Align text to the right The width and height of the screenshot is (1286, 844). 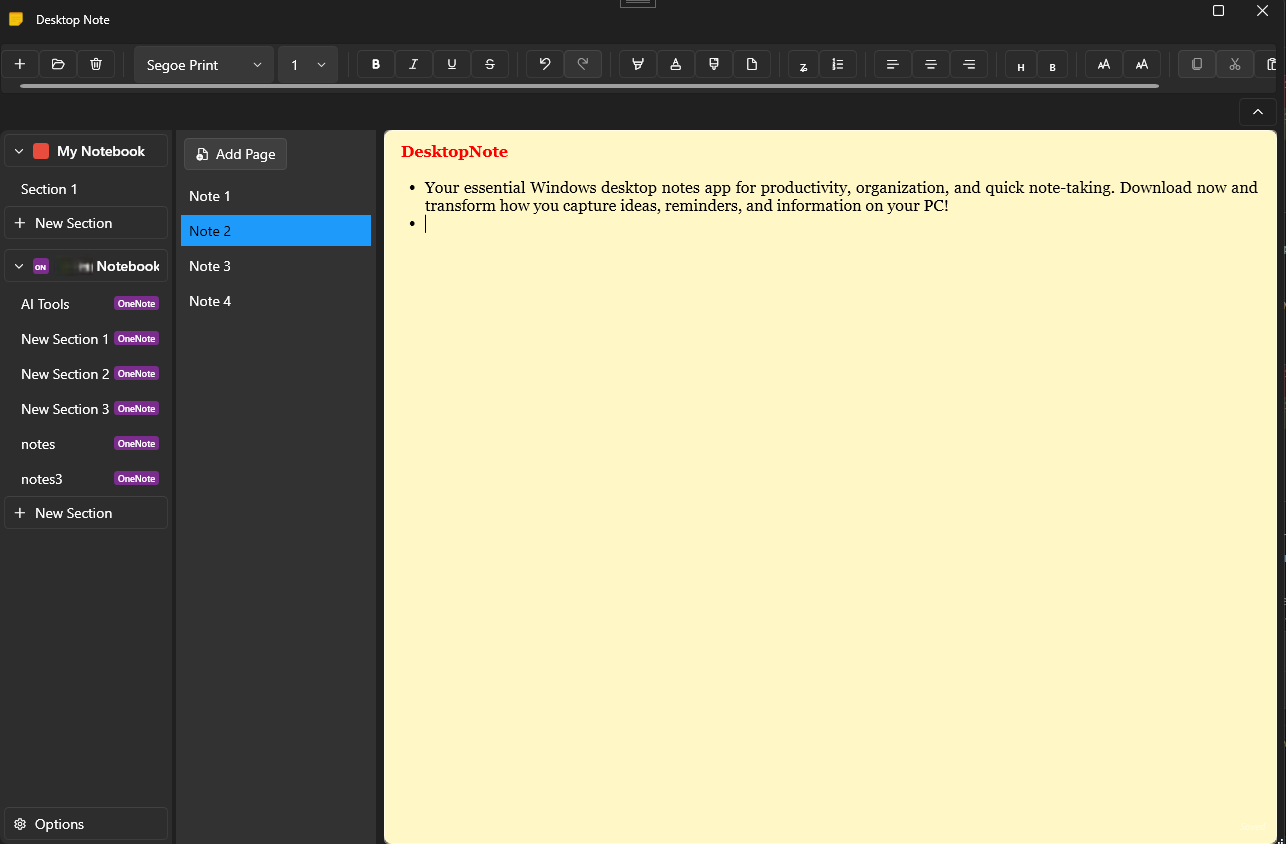[x=969, y=64]
